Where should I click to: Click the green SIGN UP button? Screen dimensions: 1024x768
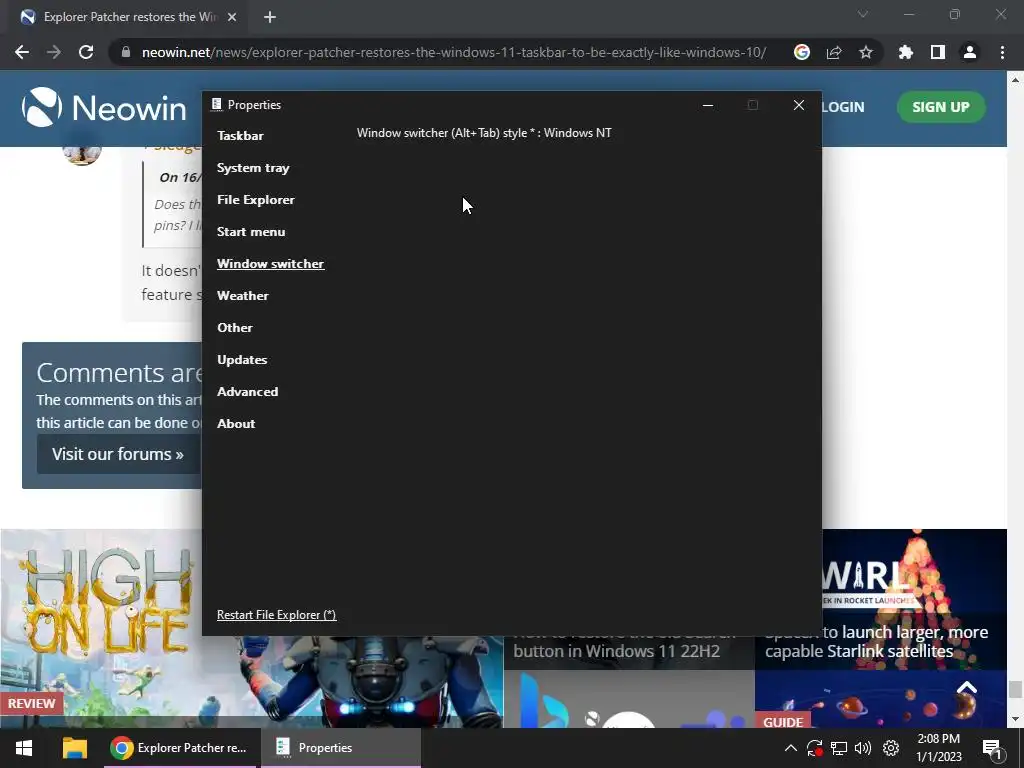point(940,107)
